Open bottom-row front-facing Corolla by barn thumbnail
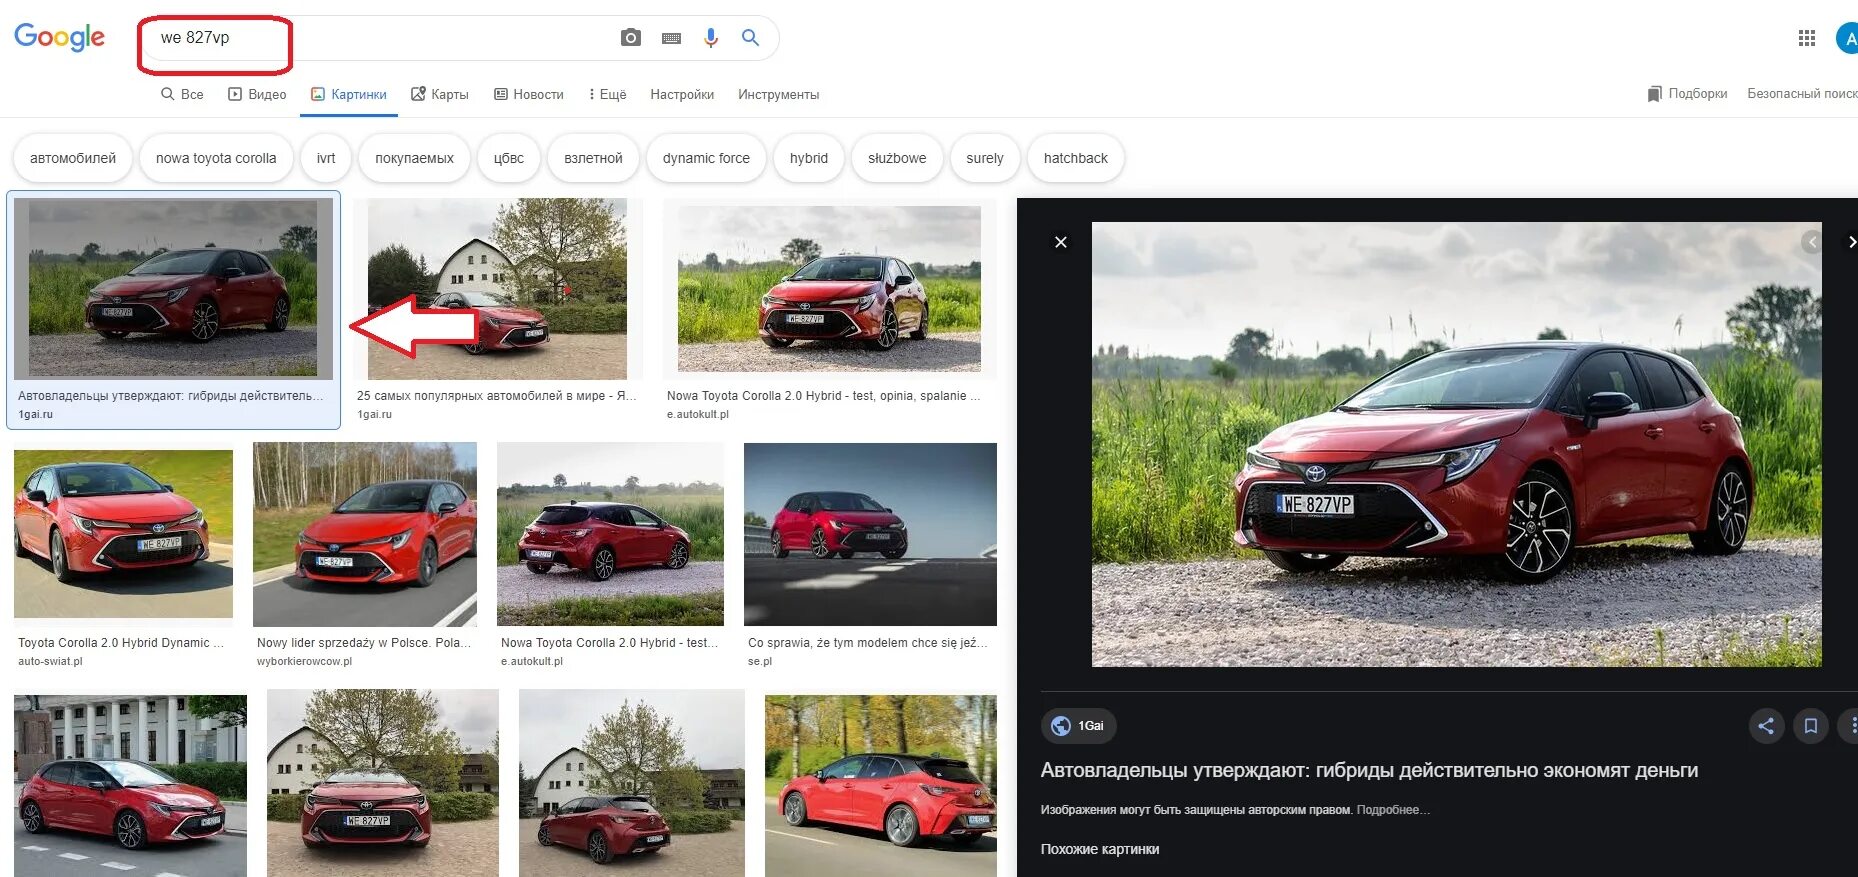 click(382, 785)
